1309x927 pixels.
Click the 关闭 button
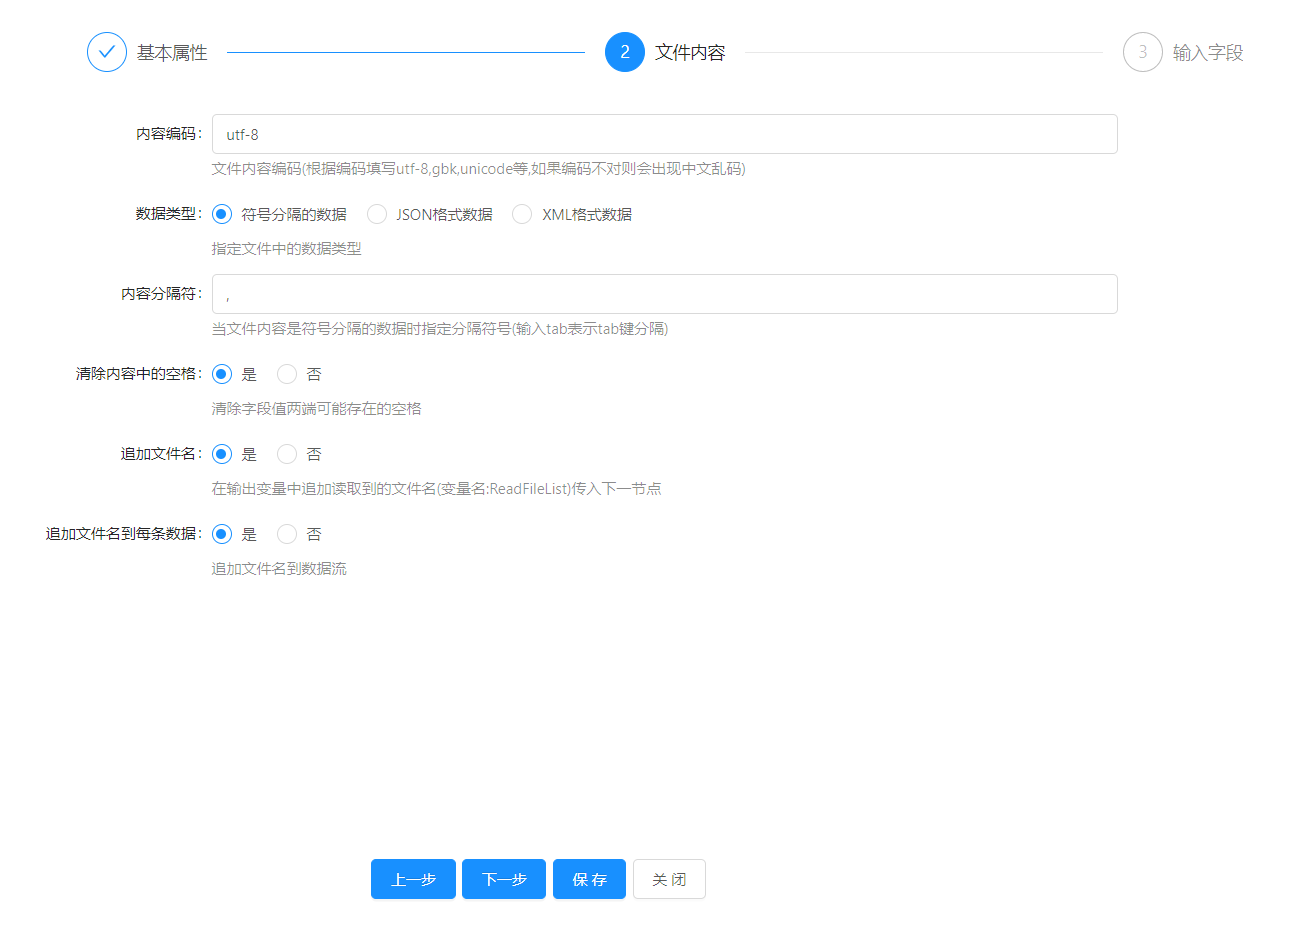click(x=669, y=879)
